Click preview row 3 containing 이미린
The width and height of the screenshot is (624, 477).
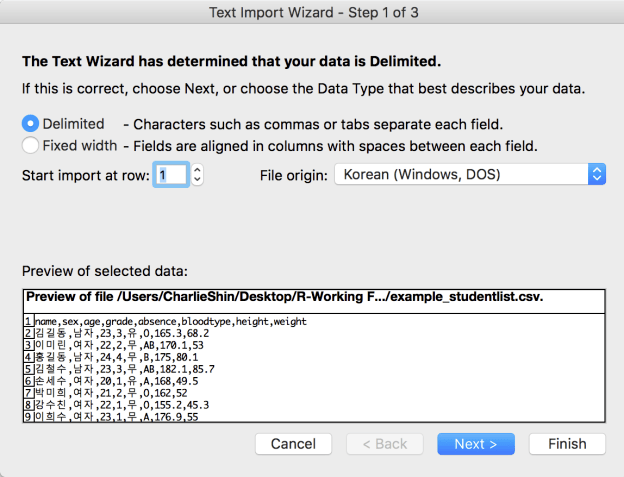(x=119, y=345)
